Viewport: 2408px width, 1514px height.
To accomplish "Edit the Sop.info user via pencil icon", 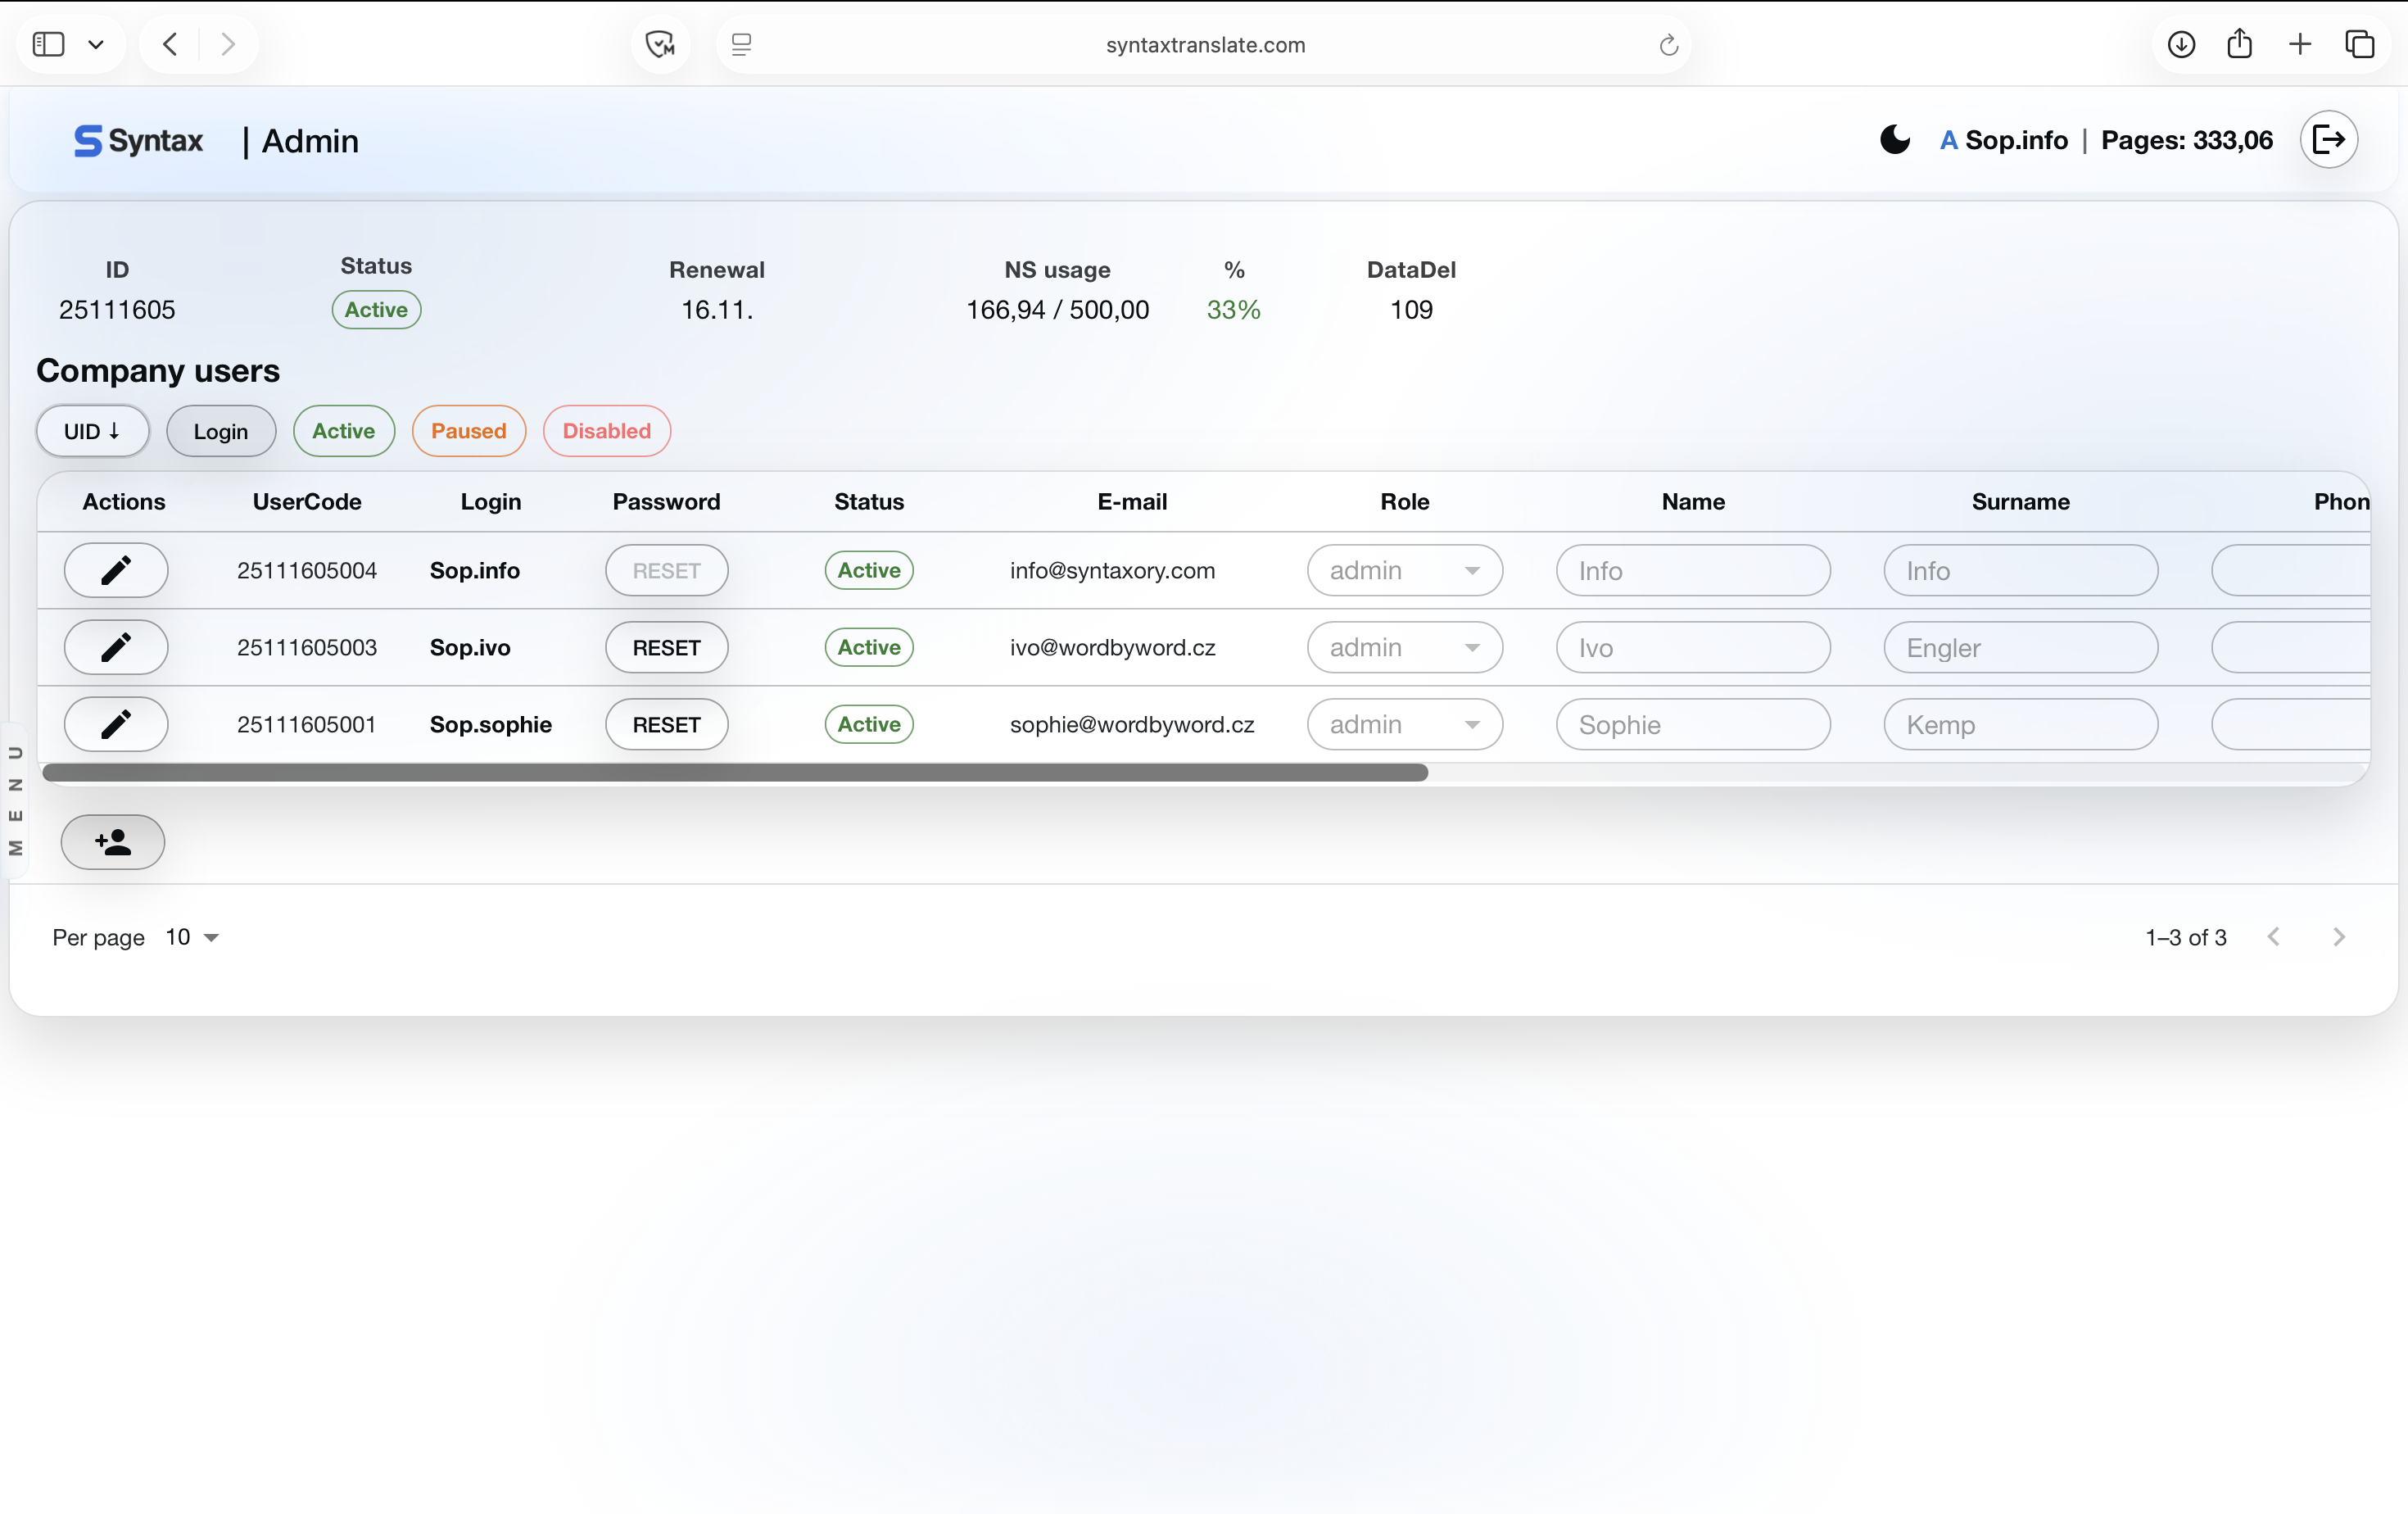I will (115, 570).
